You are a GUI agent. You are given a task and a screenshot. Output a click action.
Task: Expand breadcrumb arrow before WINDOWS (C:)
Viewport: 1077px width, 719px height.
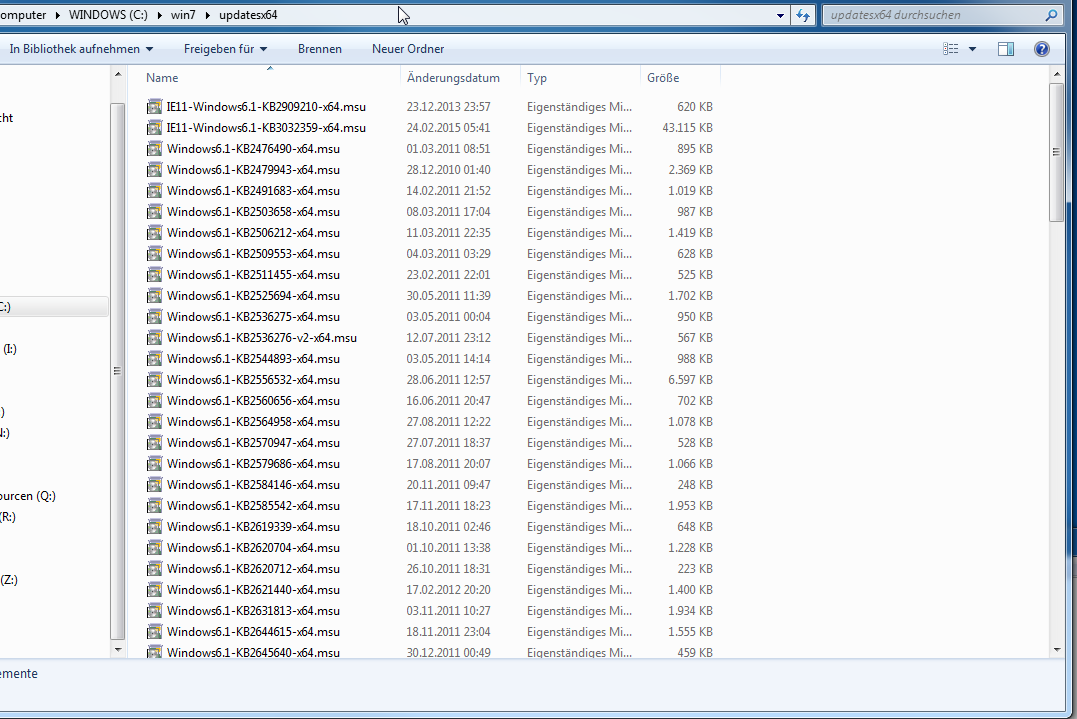(x=58, y=15)
